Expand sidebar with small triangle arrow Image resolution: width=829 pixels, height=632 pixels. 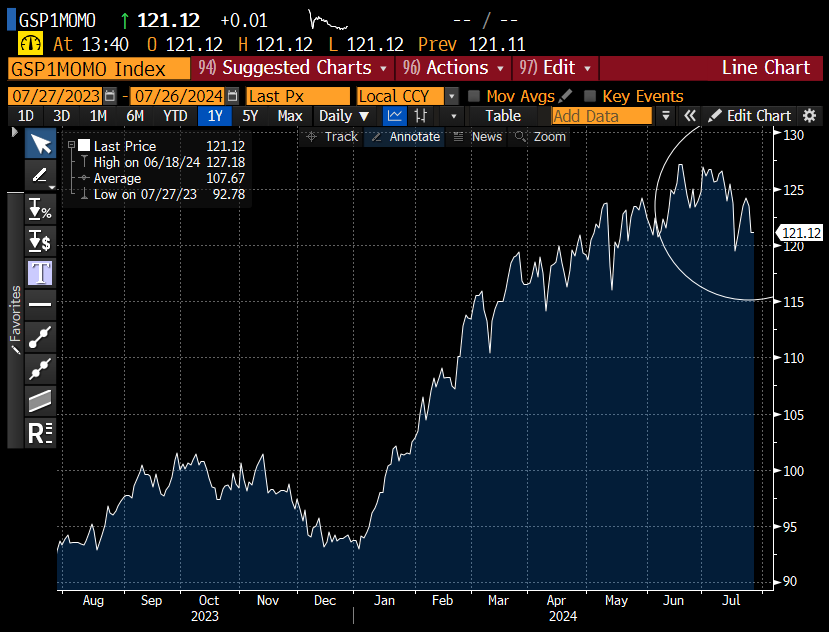point(14,132)
